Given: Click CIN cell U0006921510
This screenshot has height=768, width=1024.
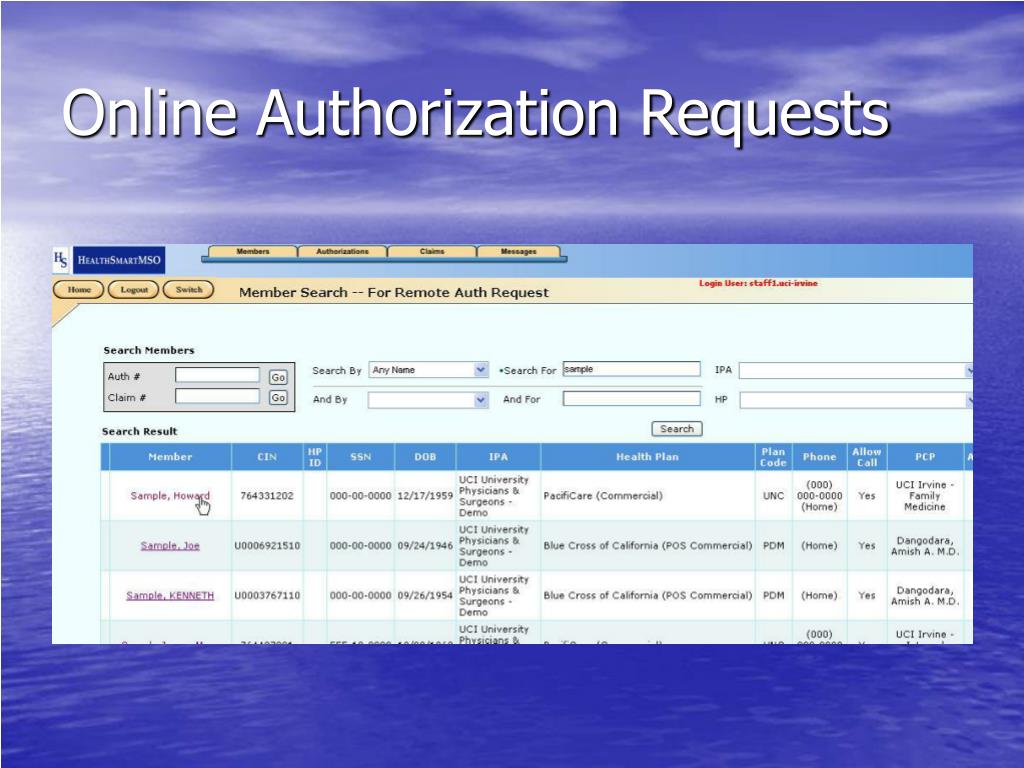Looking at the screenshot, I should (267, 546).
